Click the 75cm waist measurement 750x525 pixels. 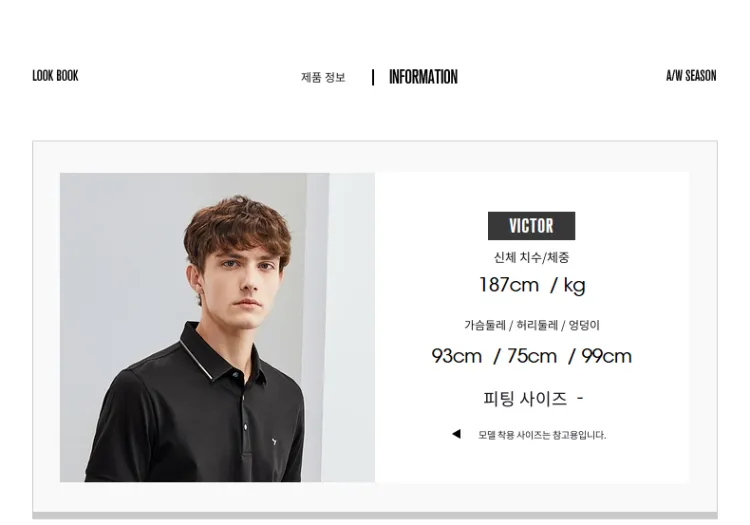[531, 356]
